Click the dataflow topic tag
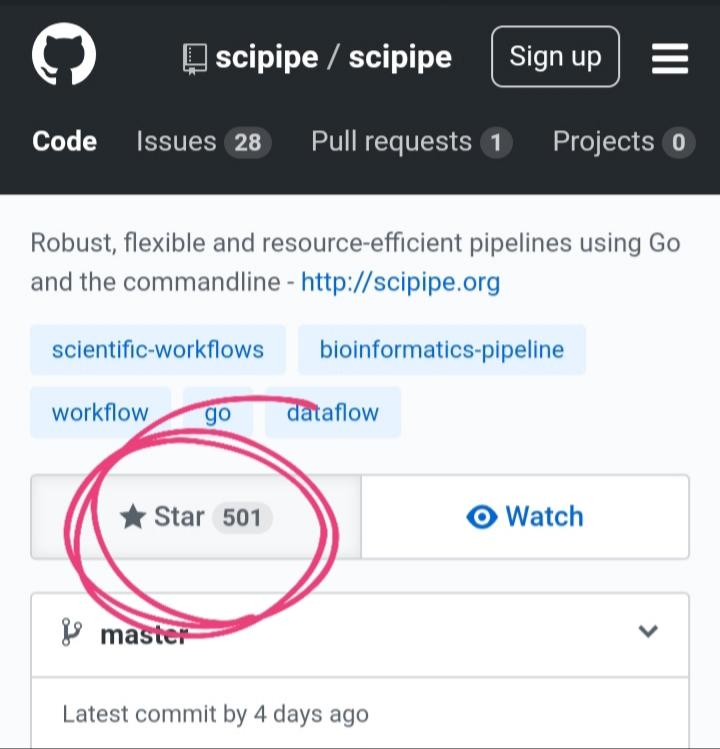 (333, 412)
